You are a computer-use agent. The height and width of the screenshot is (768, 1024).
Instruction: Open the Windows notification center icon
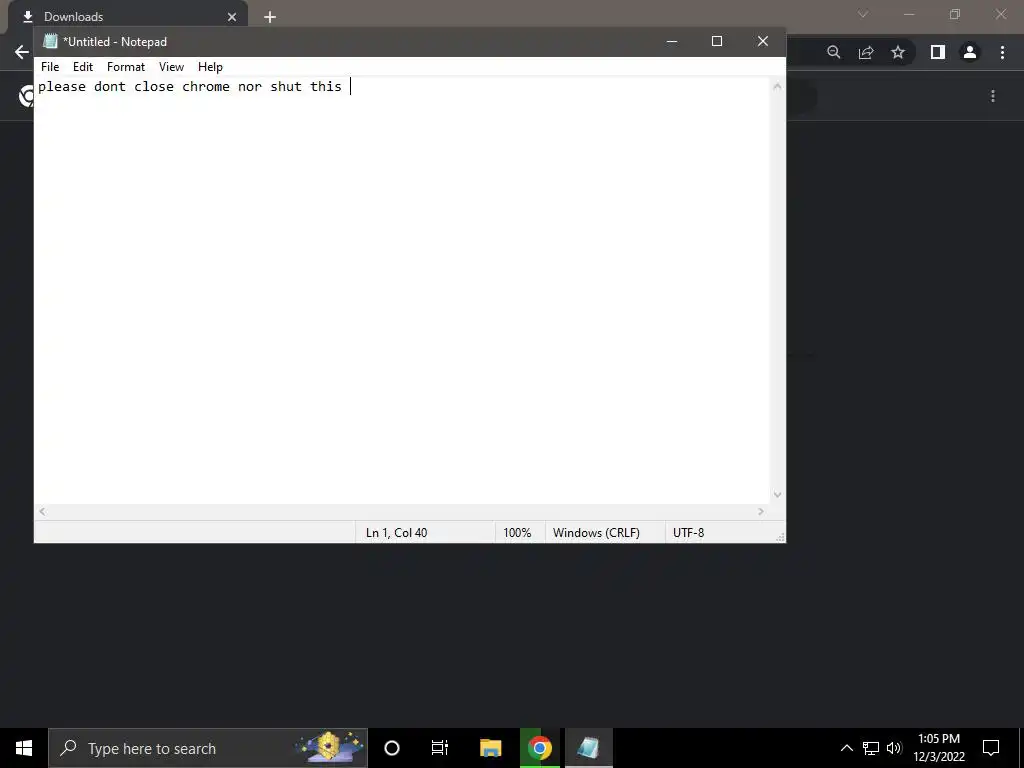pyautogui.click(x=991, y=748)
